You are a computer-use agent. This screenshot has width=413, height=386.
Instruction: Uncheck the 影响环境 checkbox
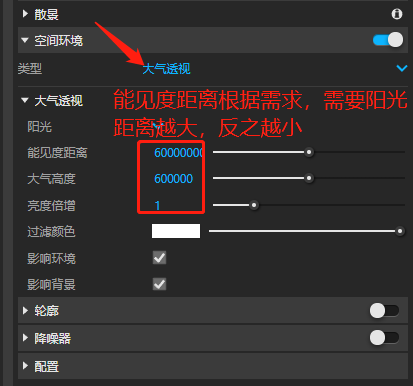159,258
